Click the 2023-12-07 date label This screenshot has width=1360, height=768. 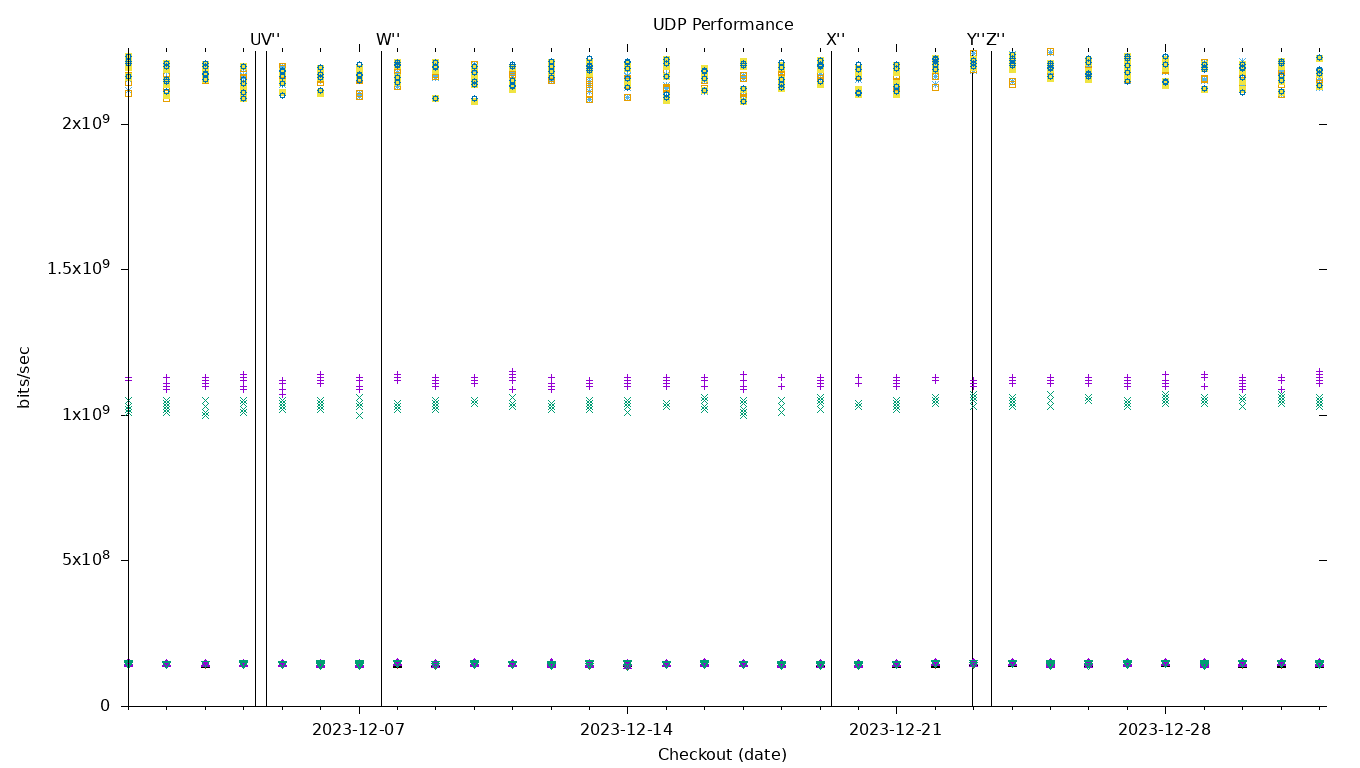click(358, 730)
